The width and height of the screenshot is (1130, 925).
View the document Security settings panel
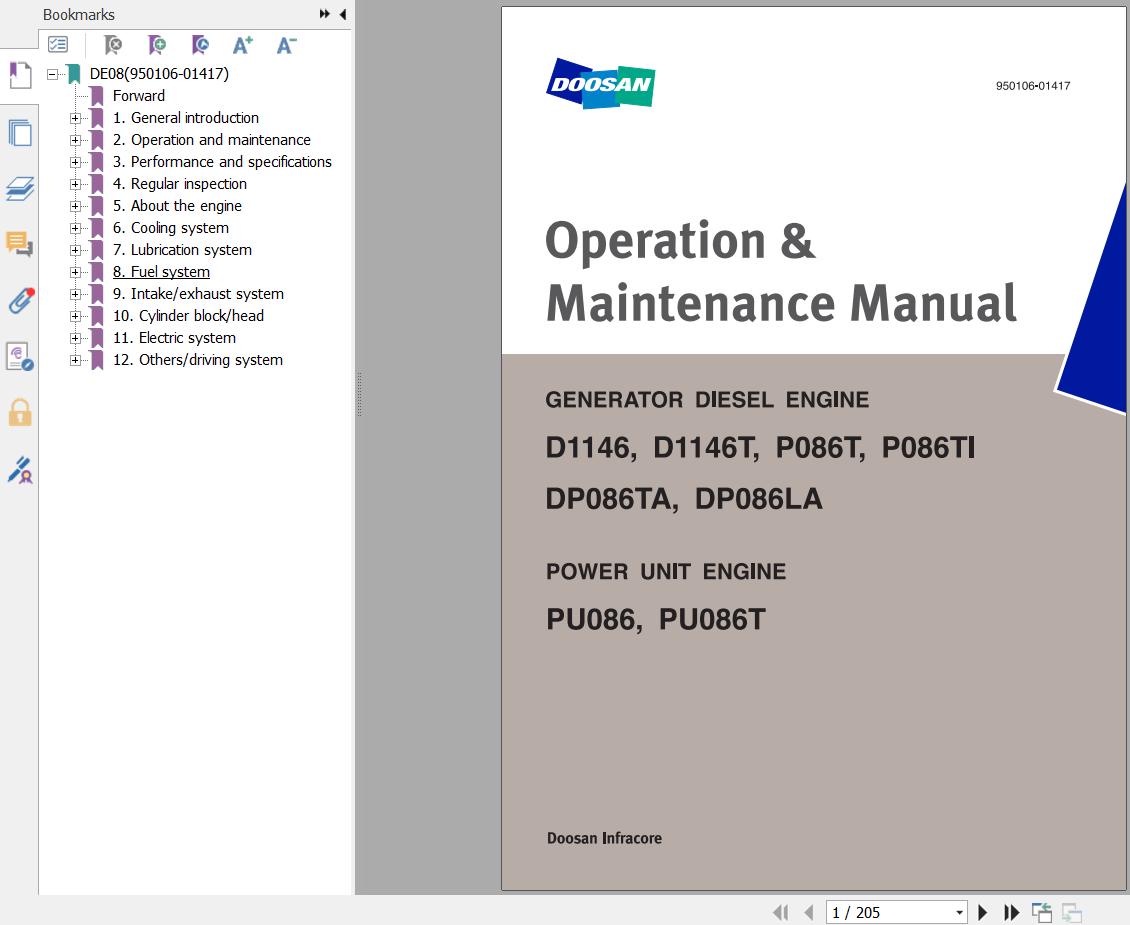pos(20,413)
